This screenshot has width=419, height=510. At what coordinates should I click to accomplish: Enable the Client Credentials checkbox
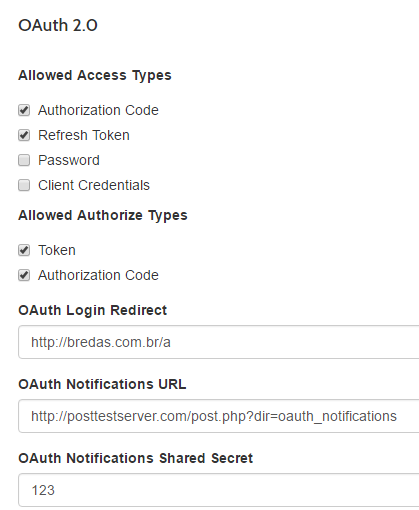click(24, 185)
